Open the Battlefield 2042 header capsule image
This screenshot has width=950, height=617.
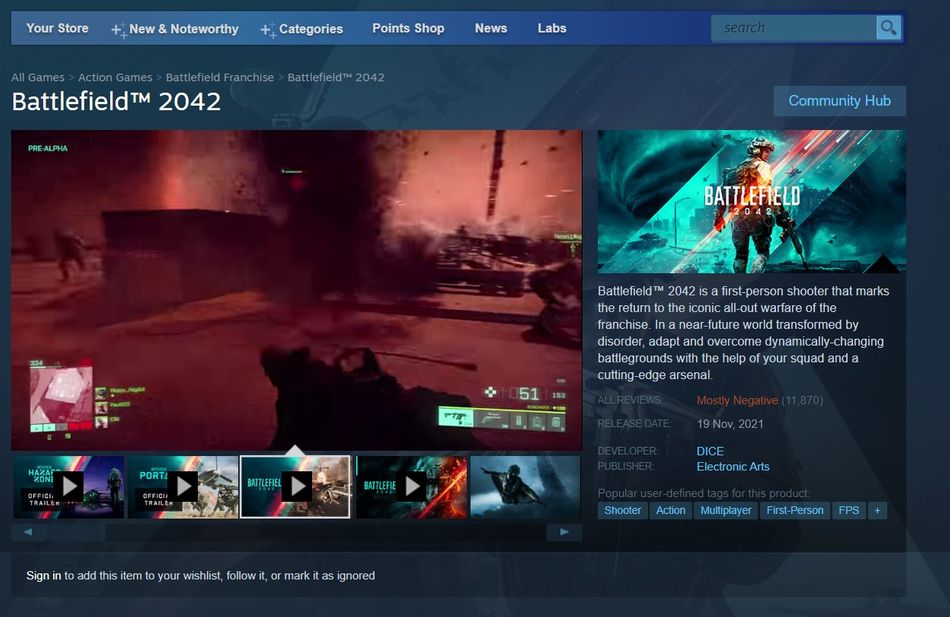coord(752,201)
